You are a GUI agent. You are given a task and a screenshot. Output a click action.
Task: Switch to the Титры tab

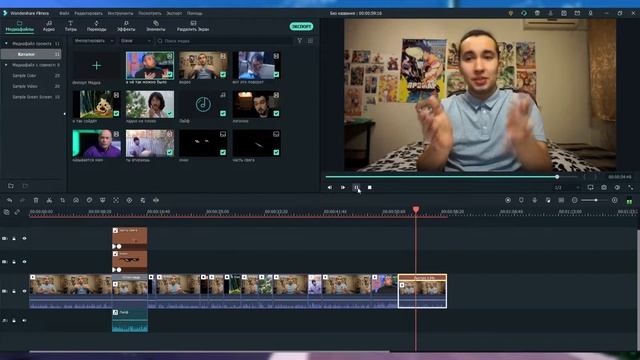pyautogui.click(x=71, y=26)
